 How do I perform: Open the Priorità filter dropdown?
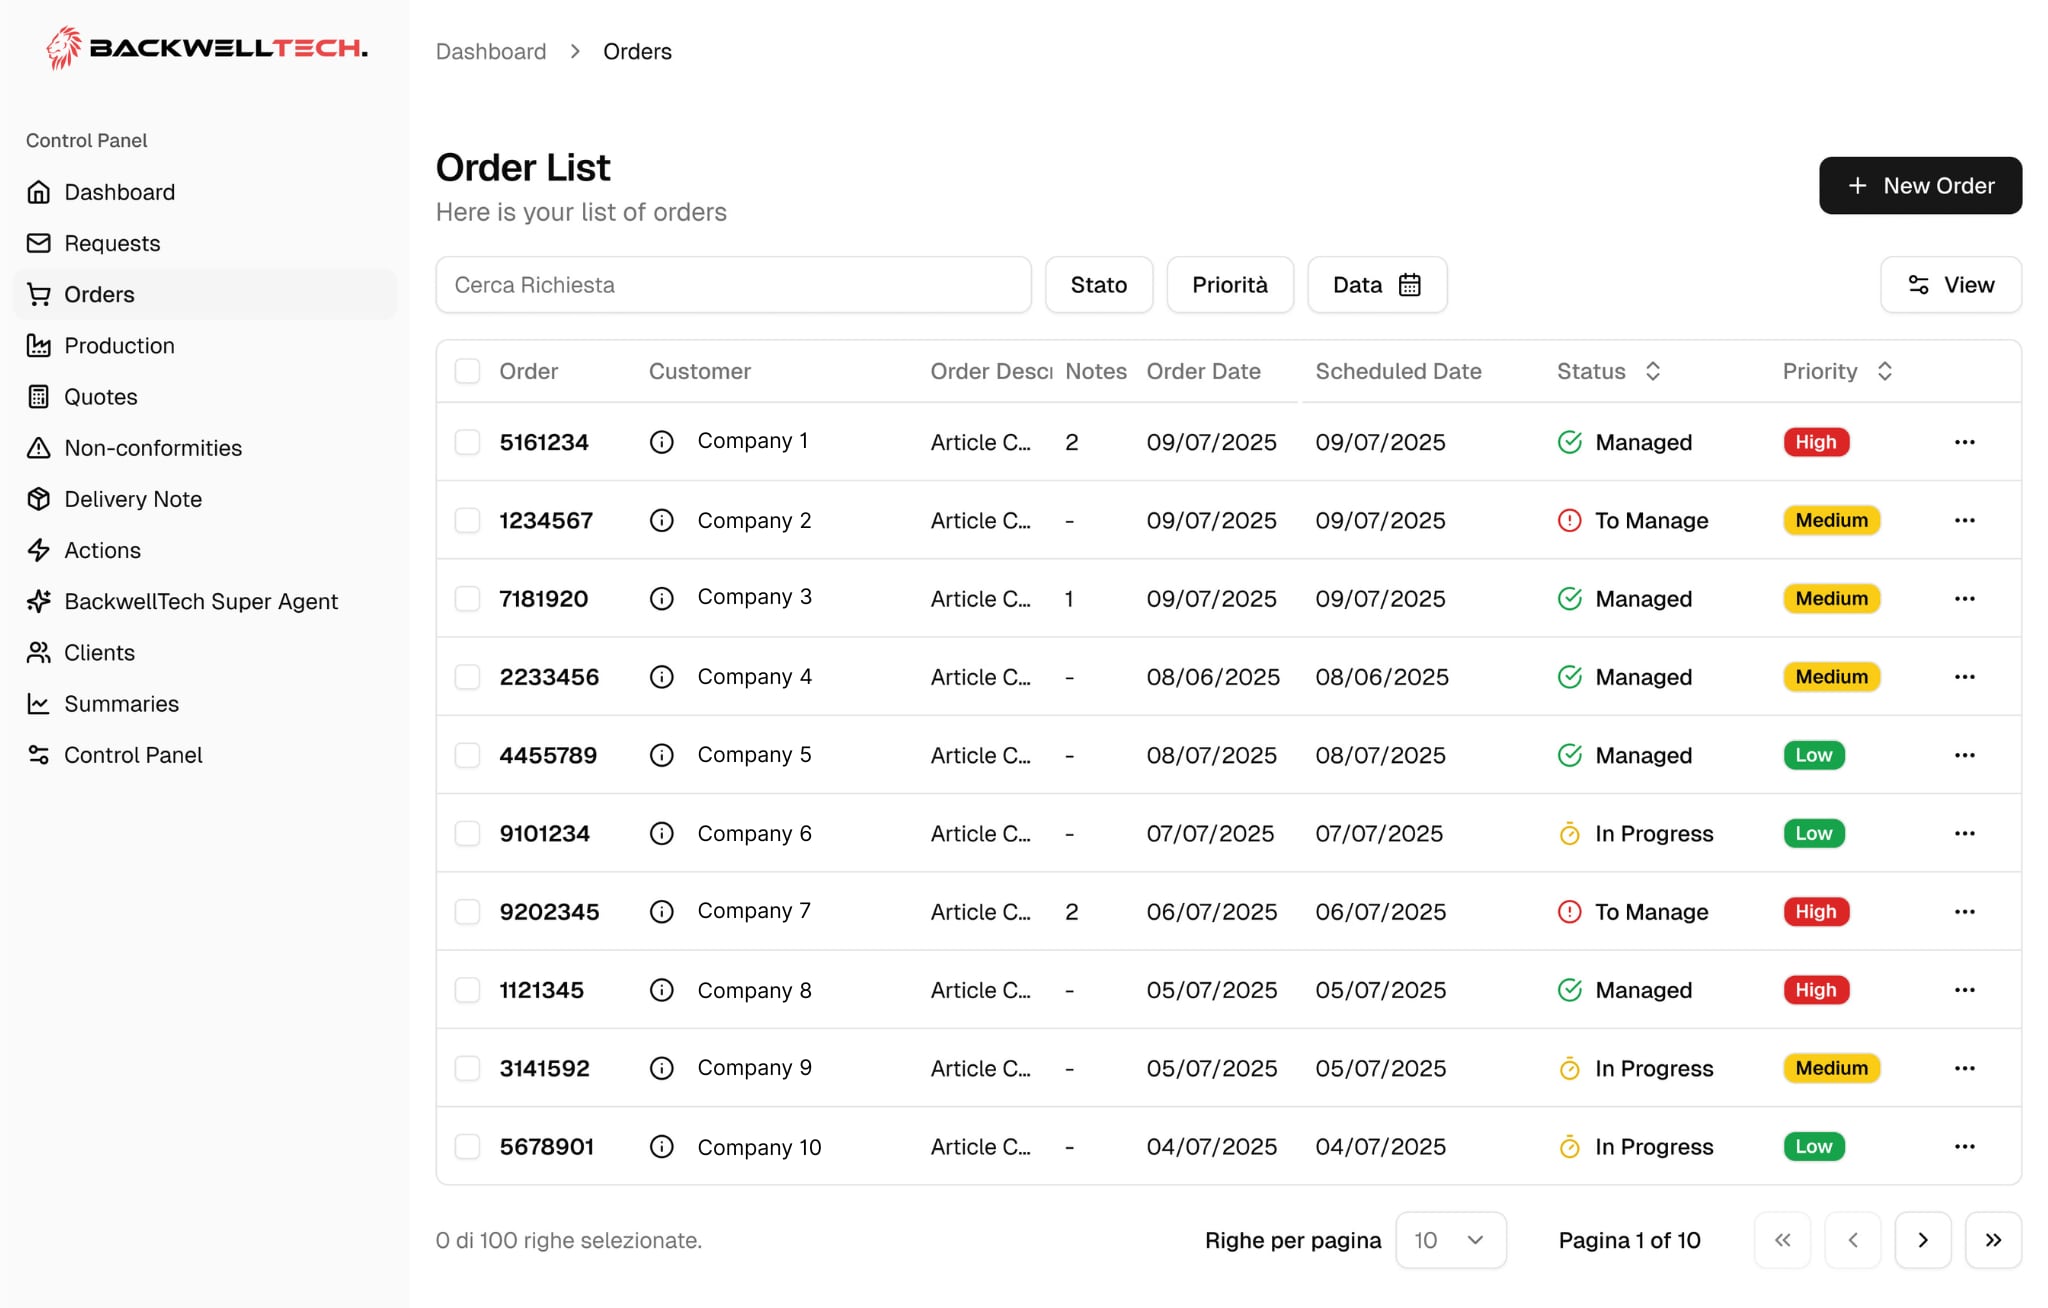pyautogui.click(x=1230, y=285)
